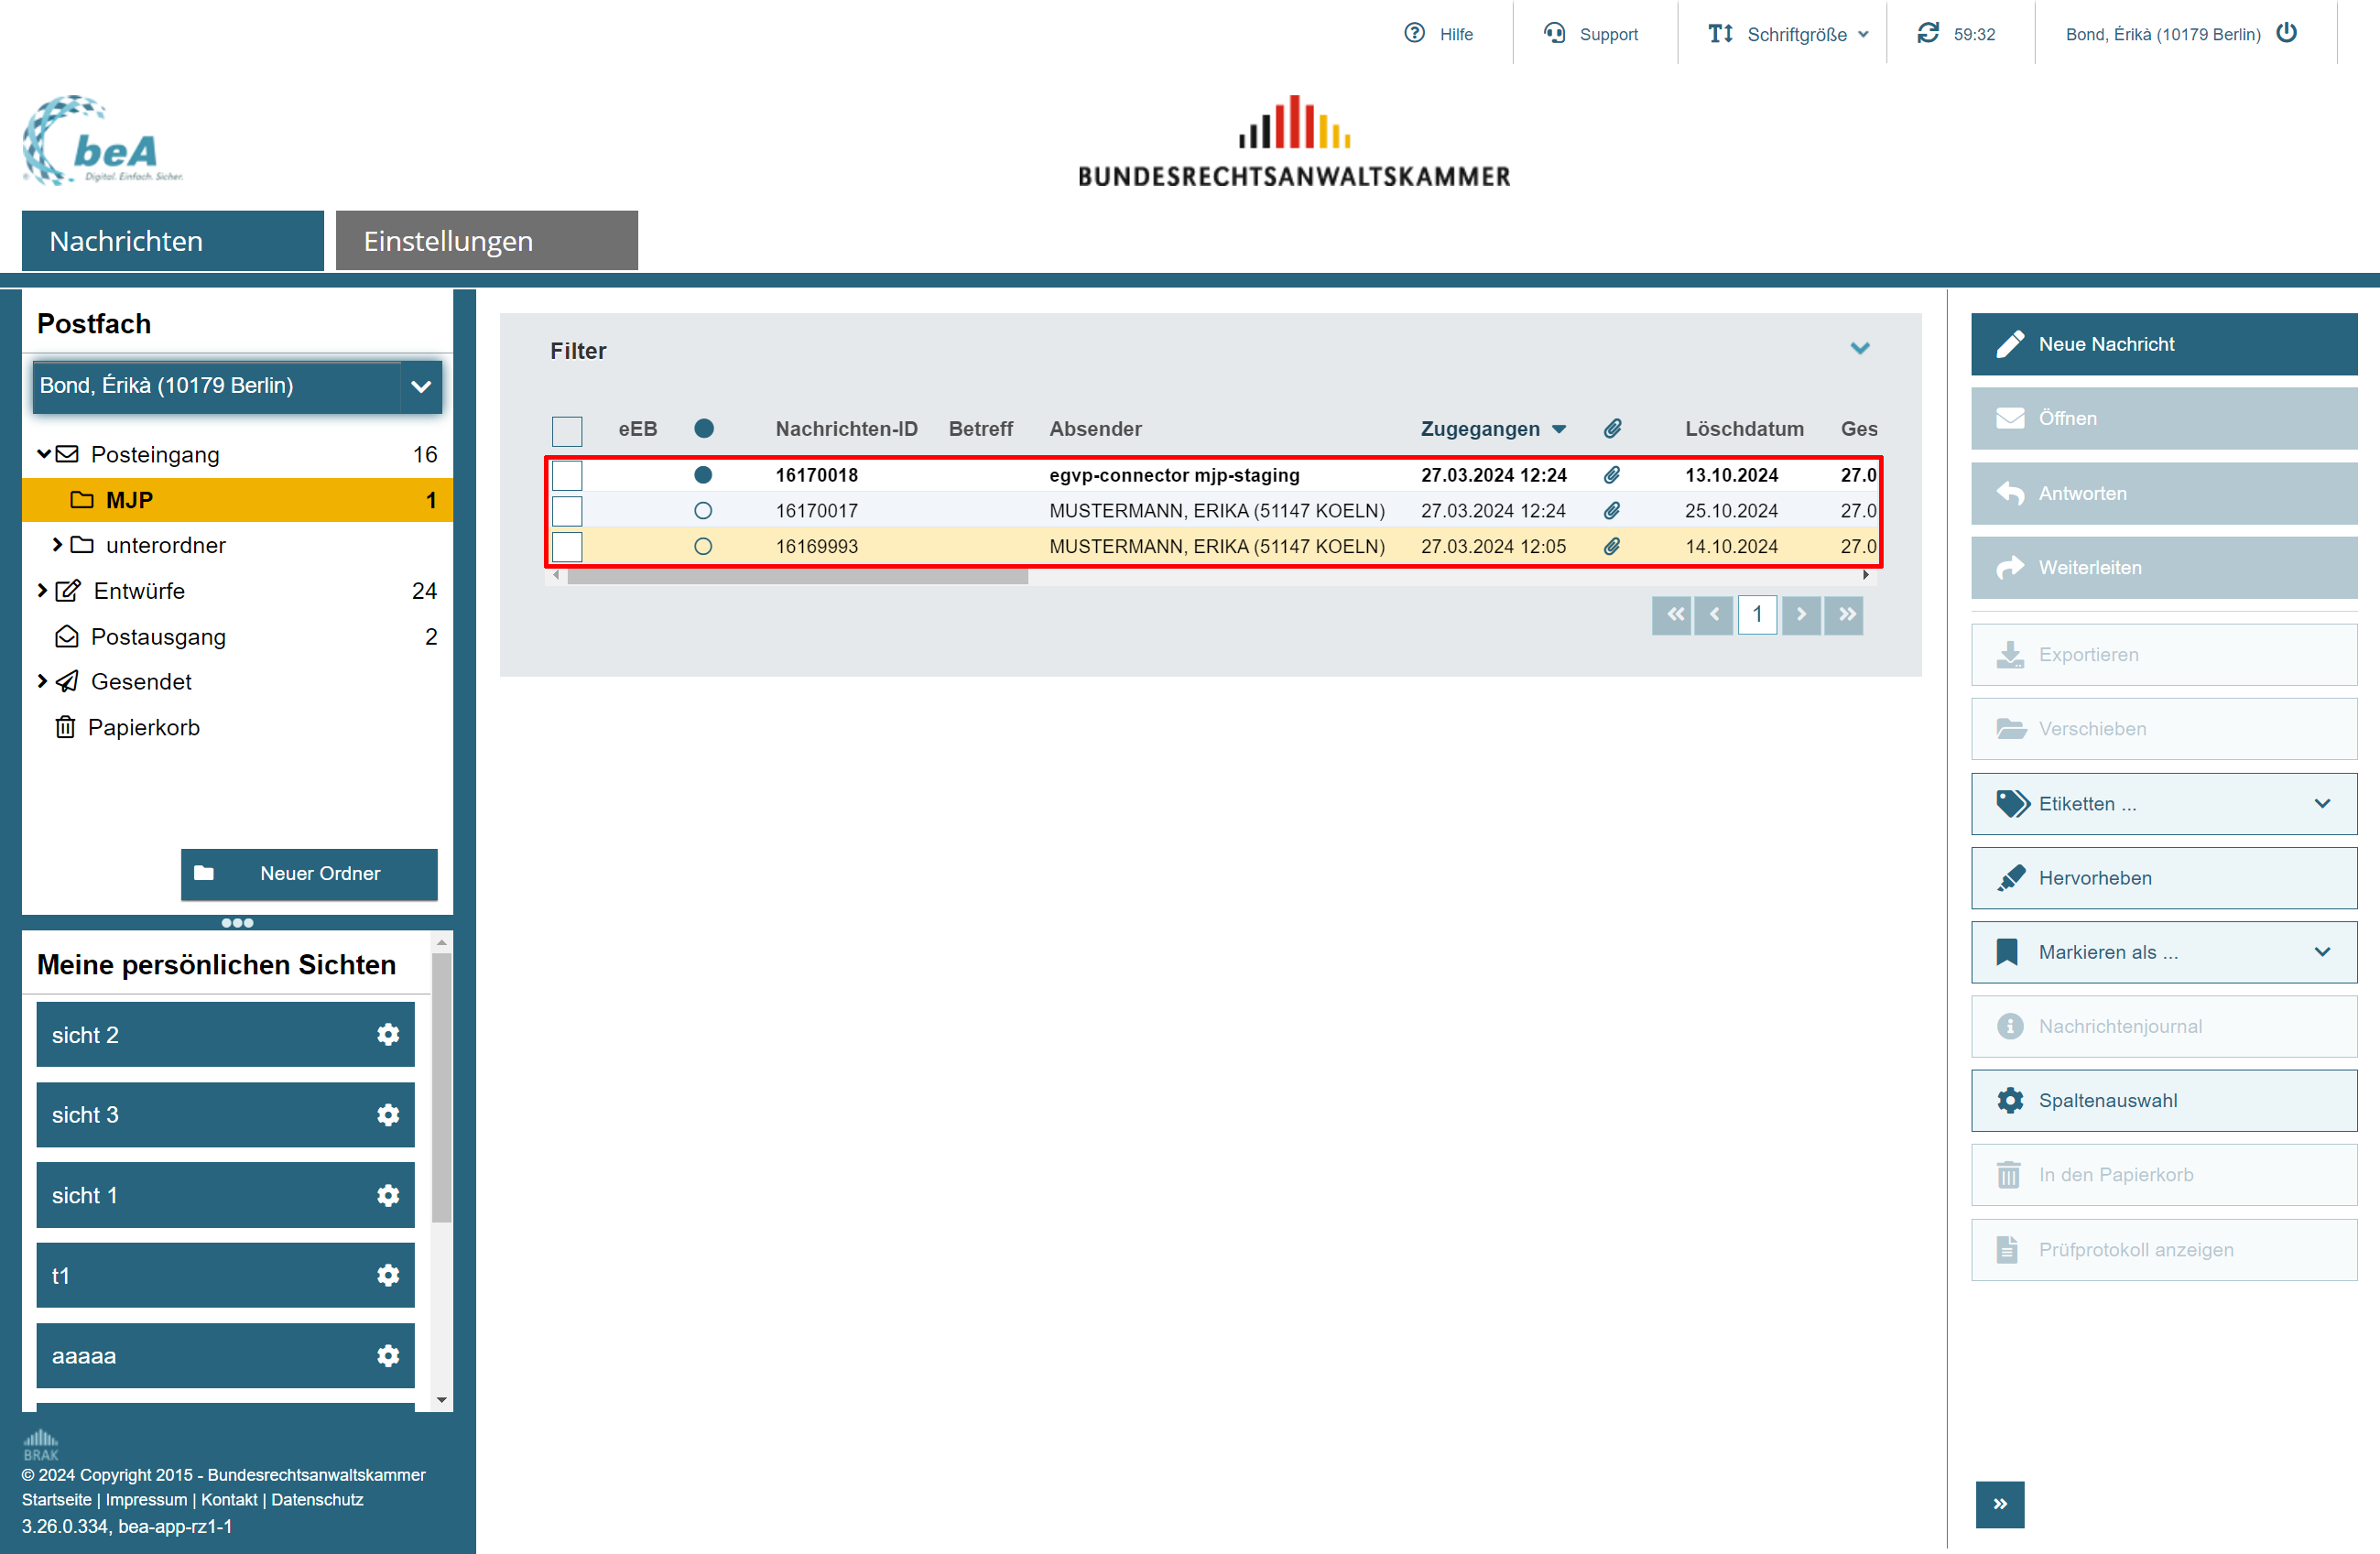Open the Markieren als dropdown
Viewport: 2380px width, 1554px height.
[2163, 952]
